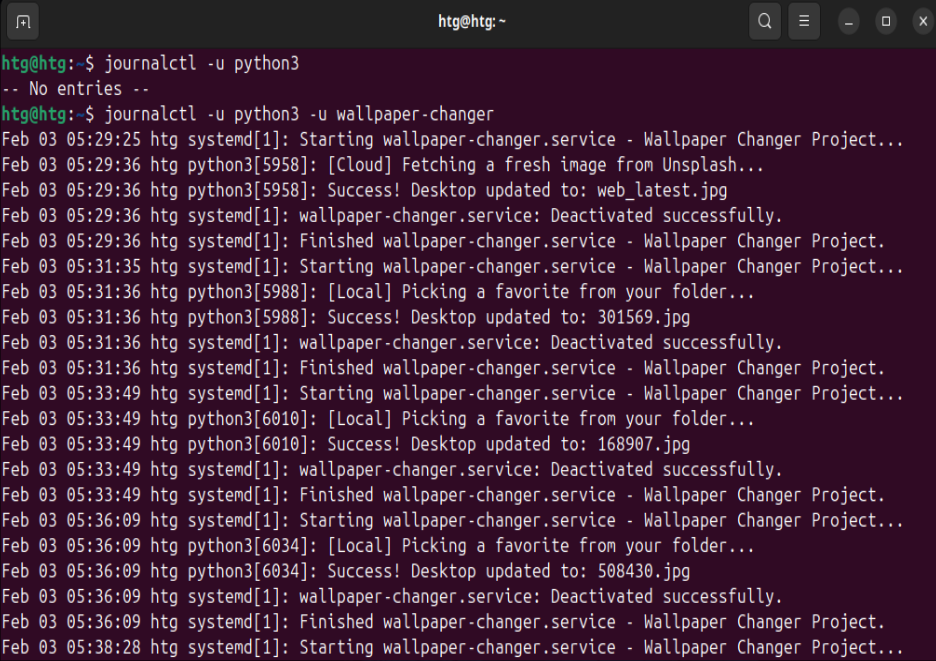Image resolution: width=936 pixels, height=661 pixels.
Task: Click the 05:33:49 Deactivated successfully line
Action: (392, 469)
